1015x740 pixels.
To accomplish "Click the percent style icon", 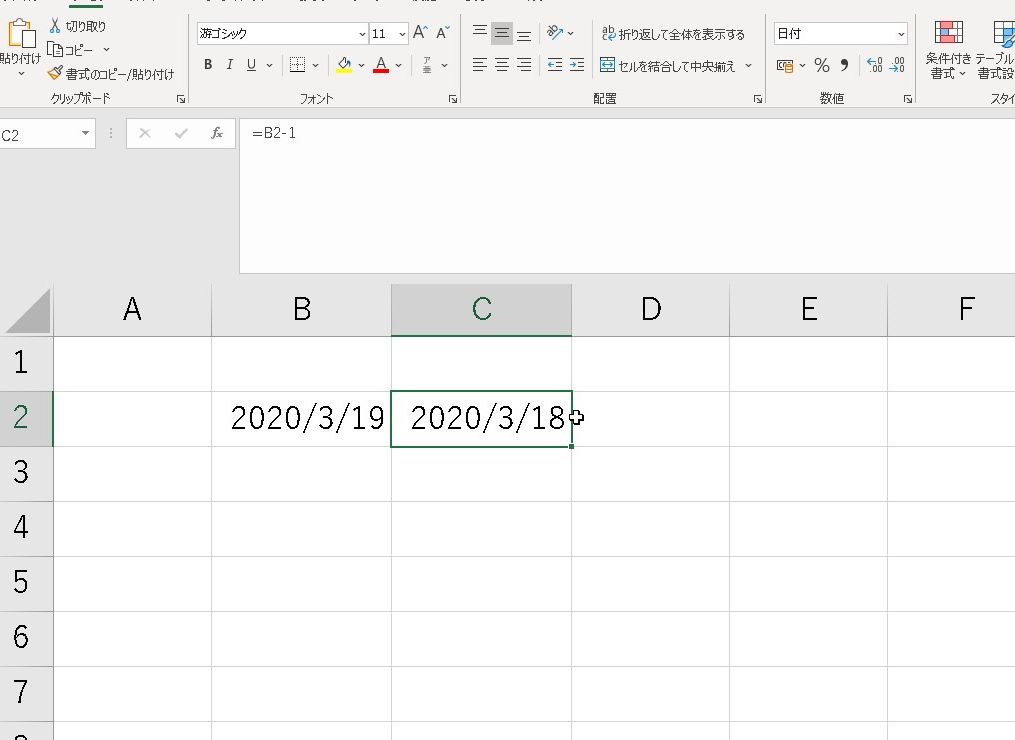I will tap(821, 66).
